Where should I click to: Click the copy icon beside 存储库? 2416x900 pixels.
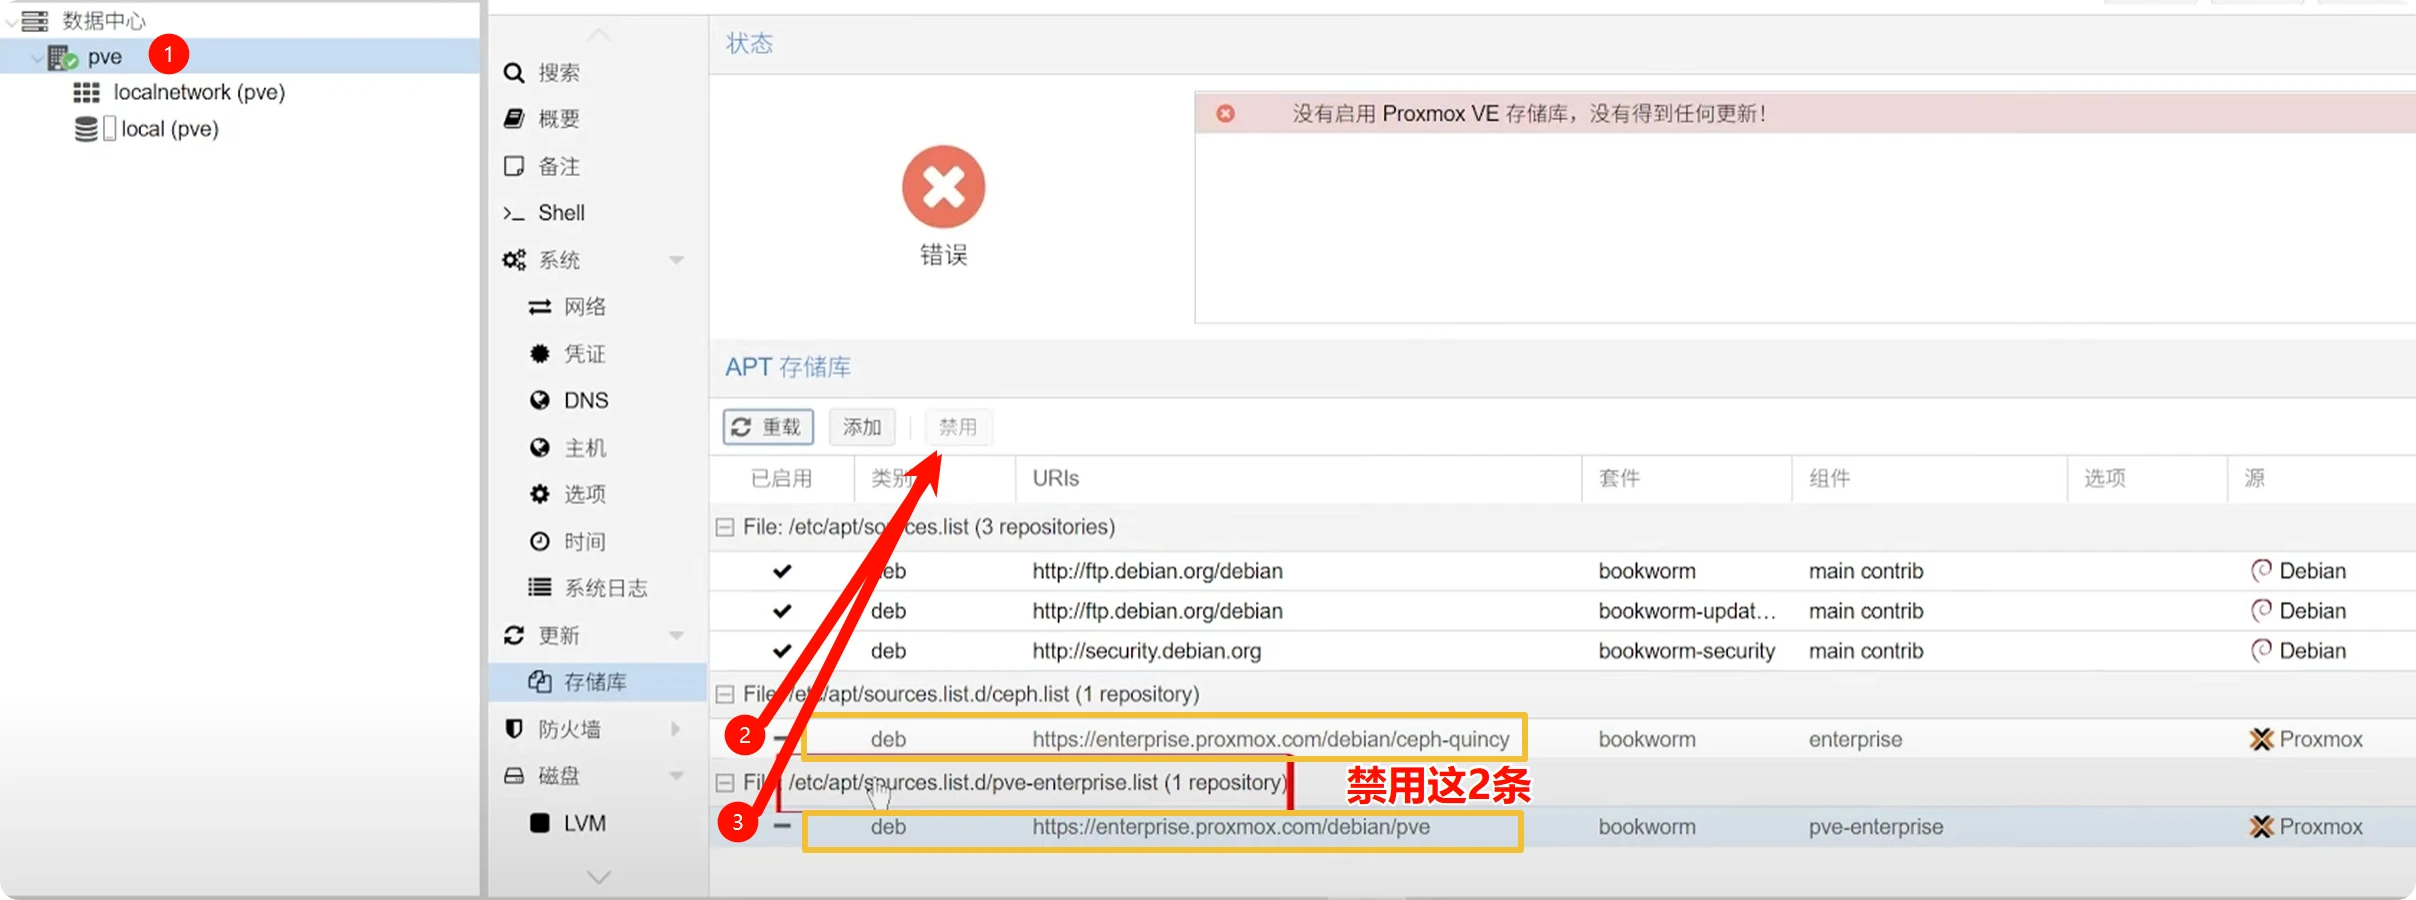[540, 682]
